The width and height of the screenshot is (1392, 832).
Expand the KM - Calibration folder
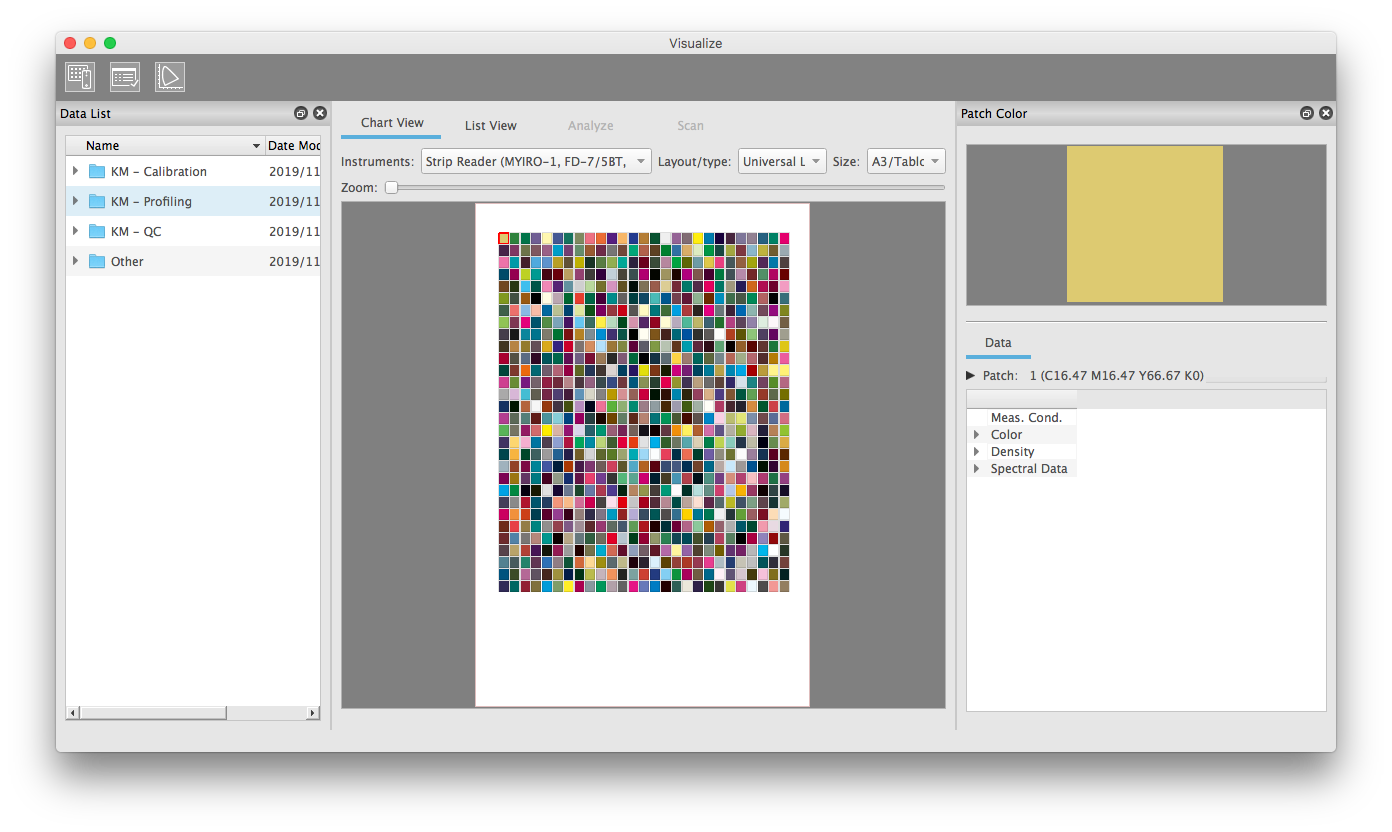tap(76, 172)
